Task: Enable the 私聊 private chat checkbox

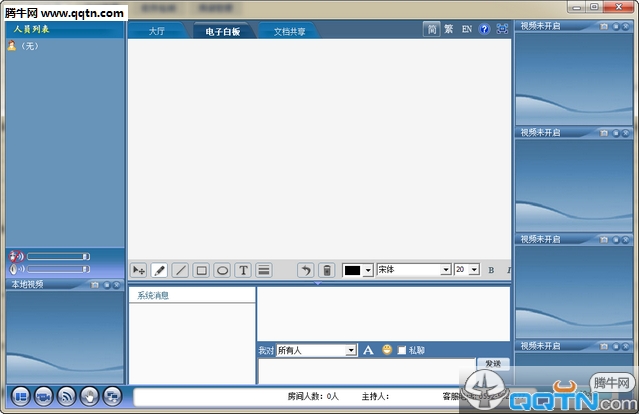Action: (402, 350)
